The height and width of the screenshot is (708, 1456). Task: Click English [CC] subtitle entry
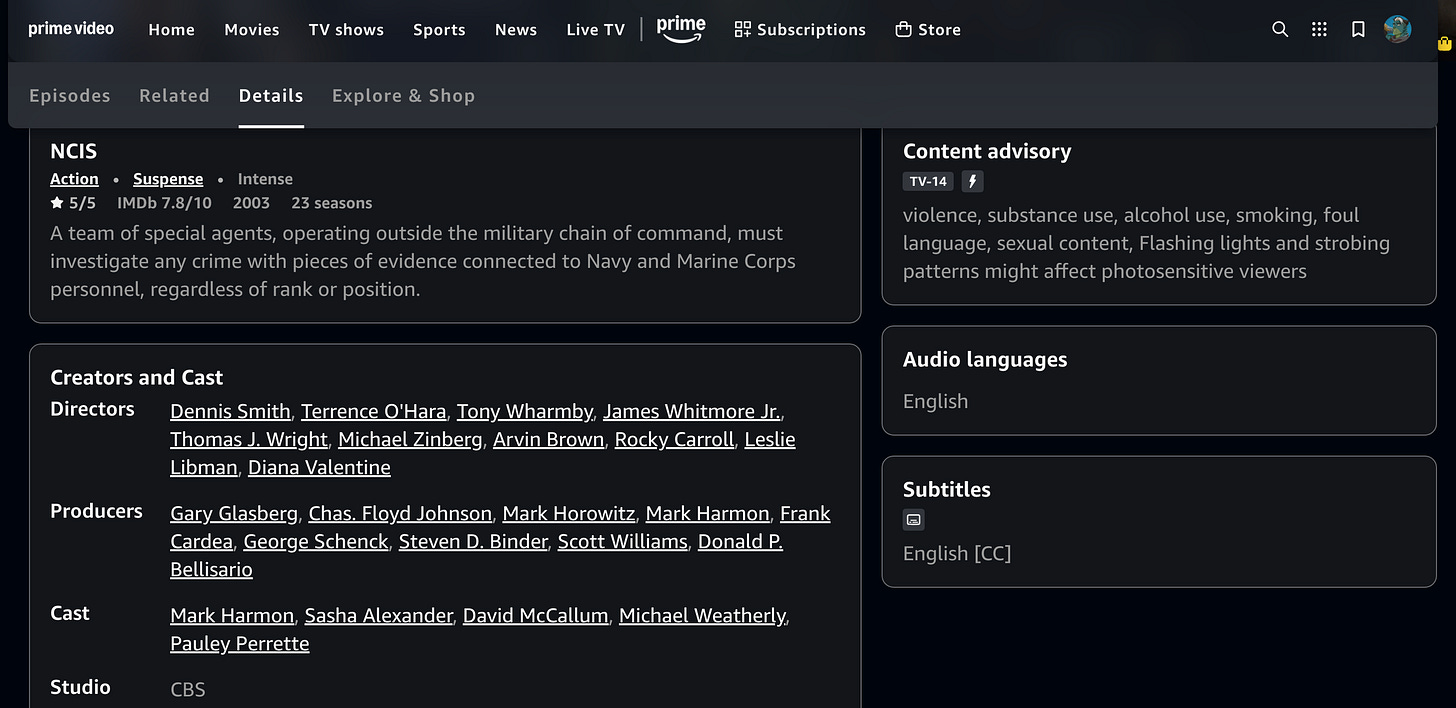[x=957, y=553]
